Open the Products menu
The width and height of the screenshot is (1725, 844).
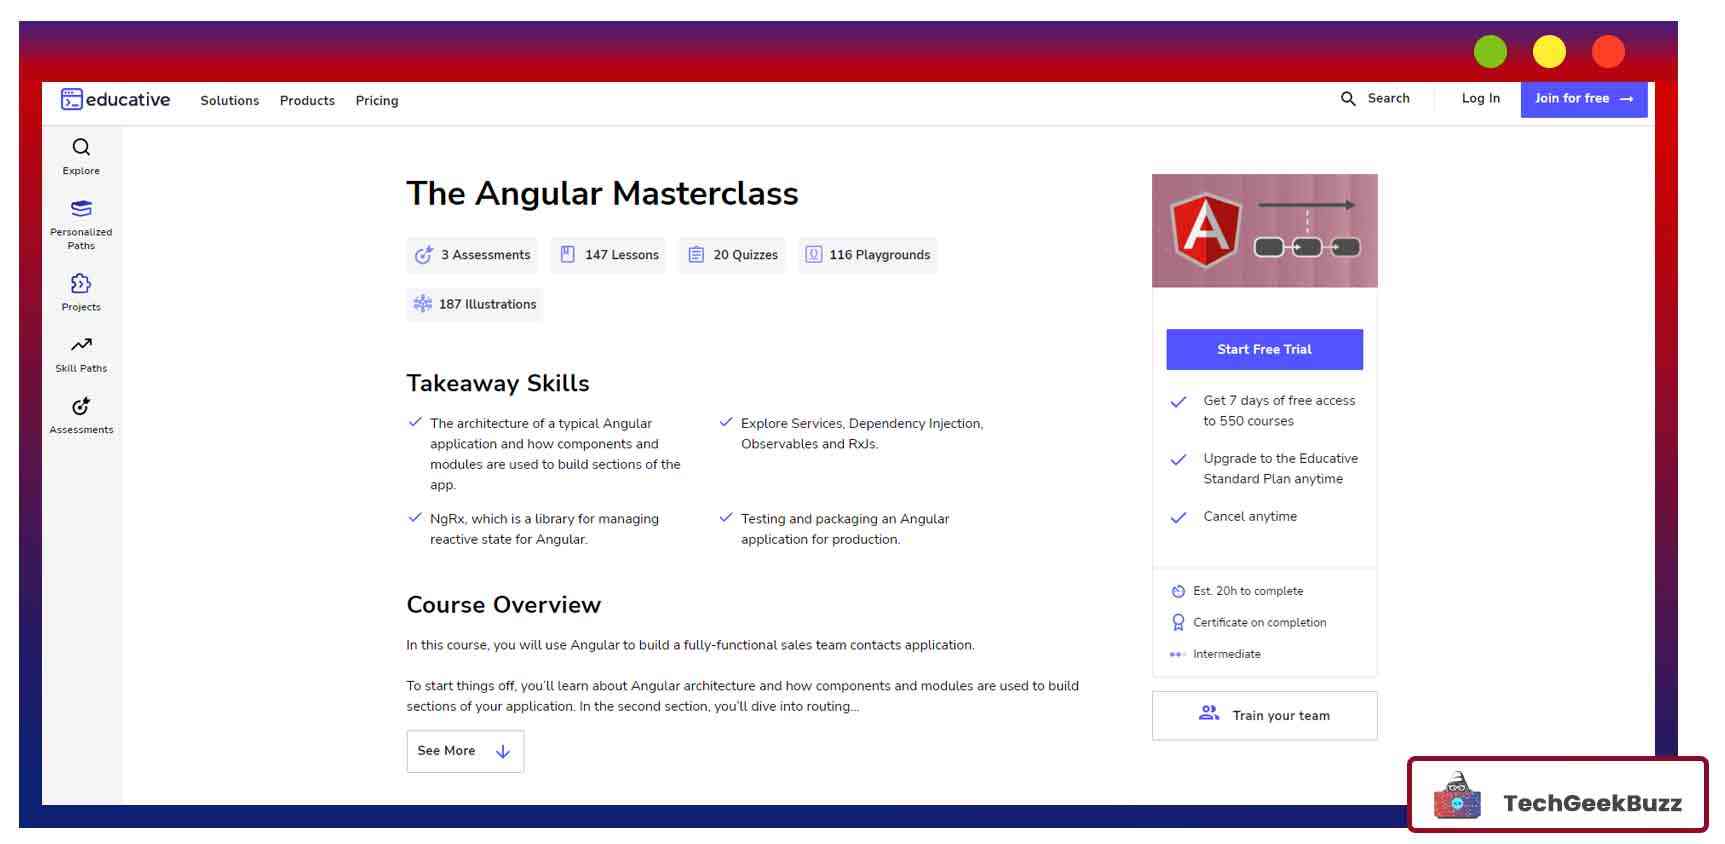pyautogui.click(x=307, y=101)
